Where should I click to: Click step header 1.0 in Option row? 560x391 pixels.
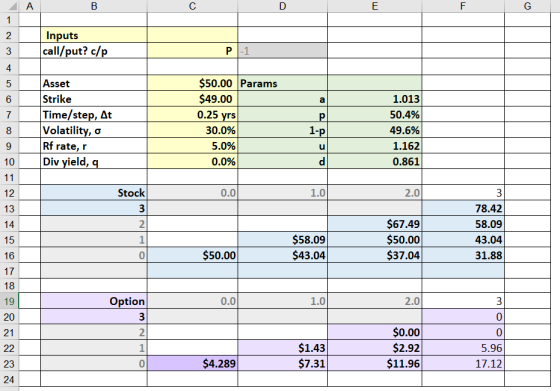pyautogui.click(x=282, y=301)
